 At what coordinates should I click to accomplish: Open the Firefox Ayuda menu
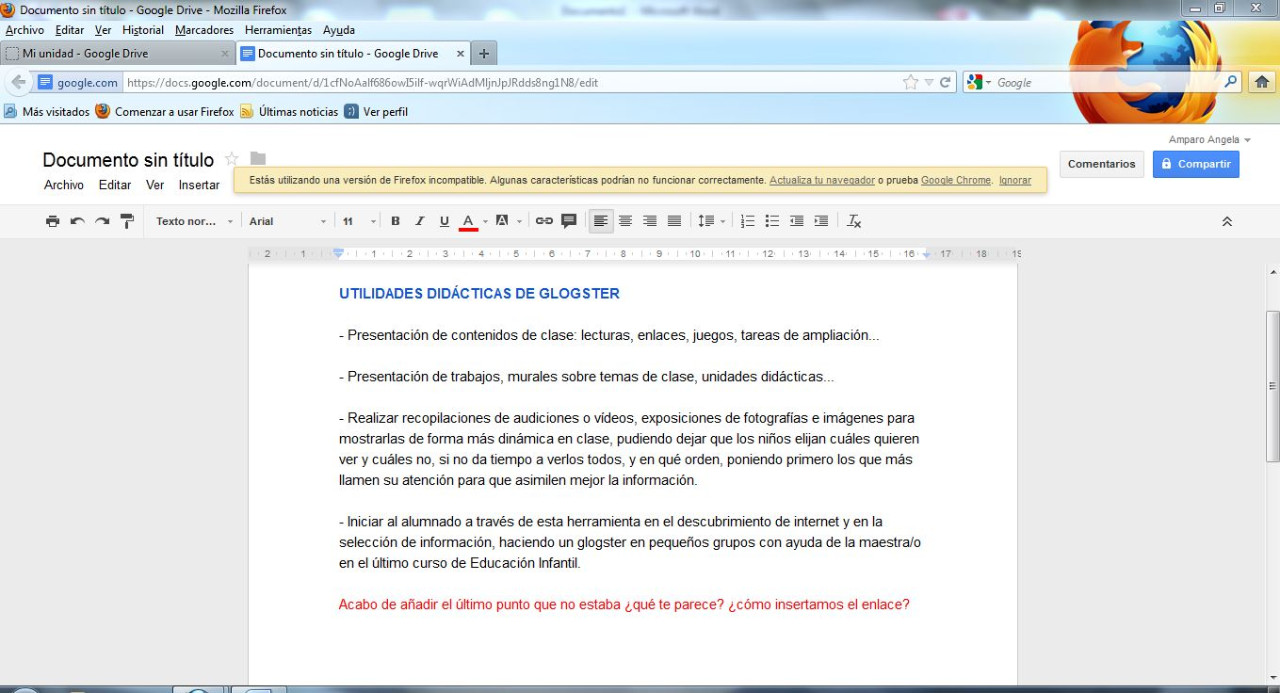(339, 30)
